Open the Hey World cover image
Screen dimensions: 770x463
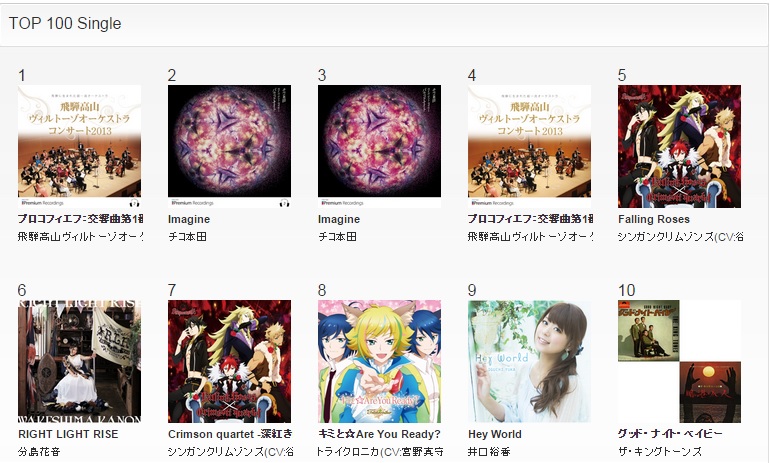pyautogui.click(x=529, y=361)
